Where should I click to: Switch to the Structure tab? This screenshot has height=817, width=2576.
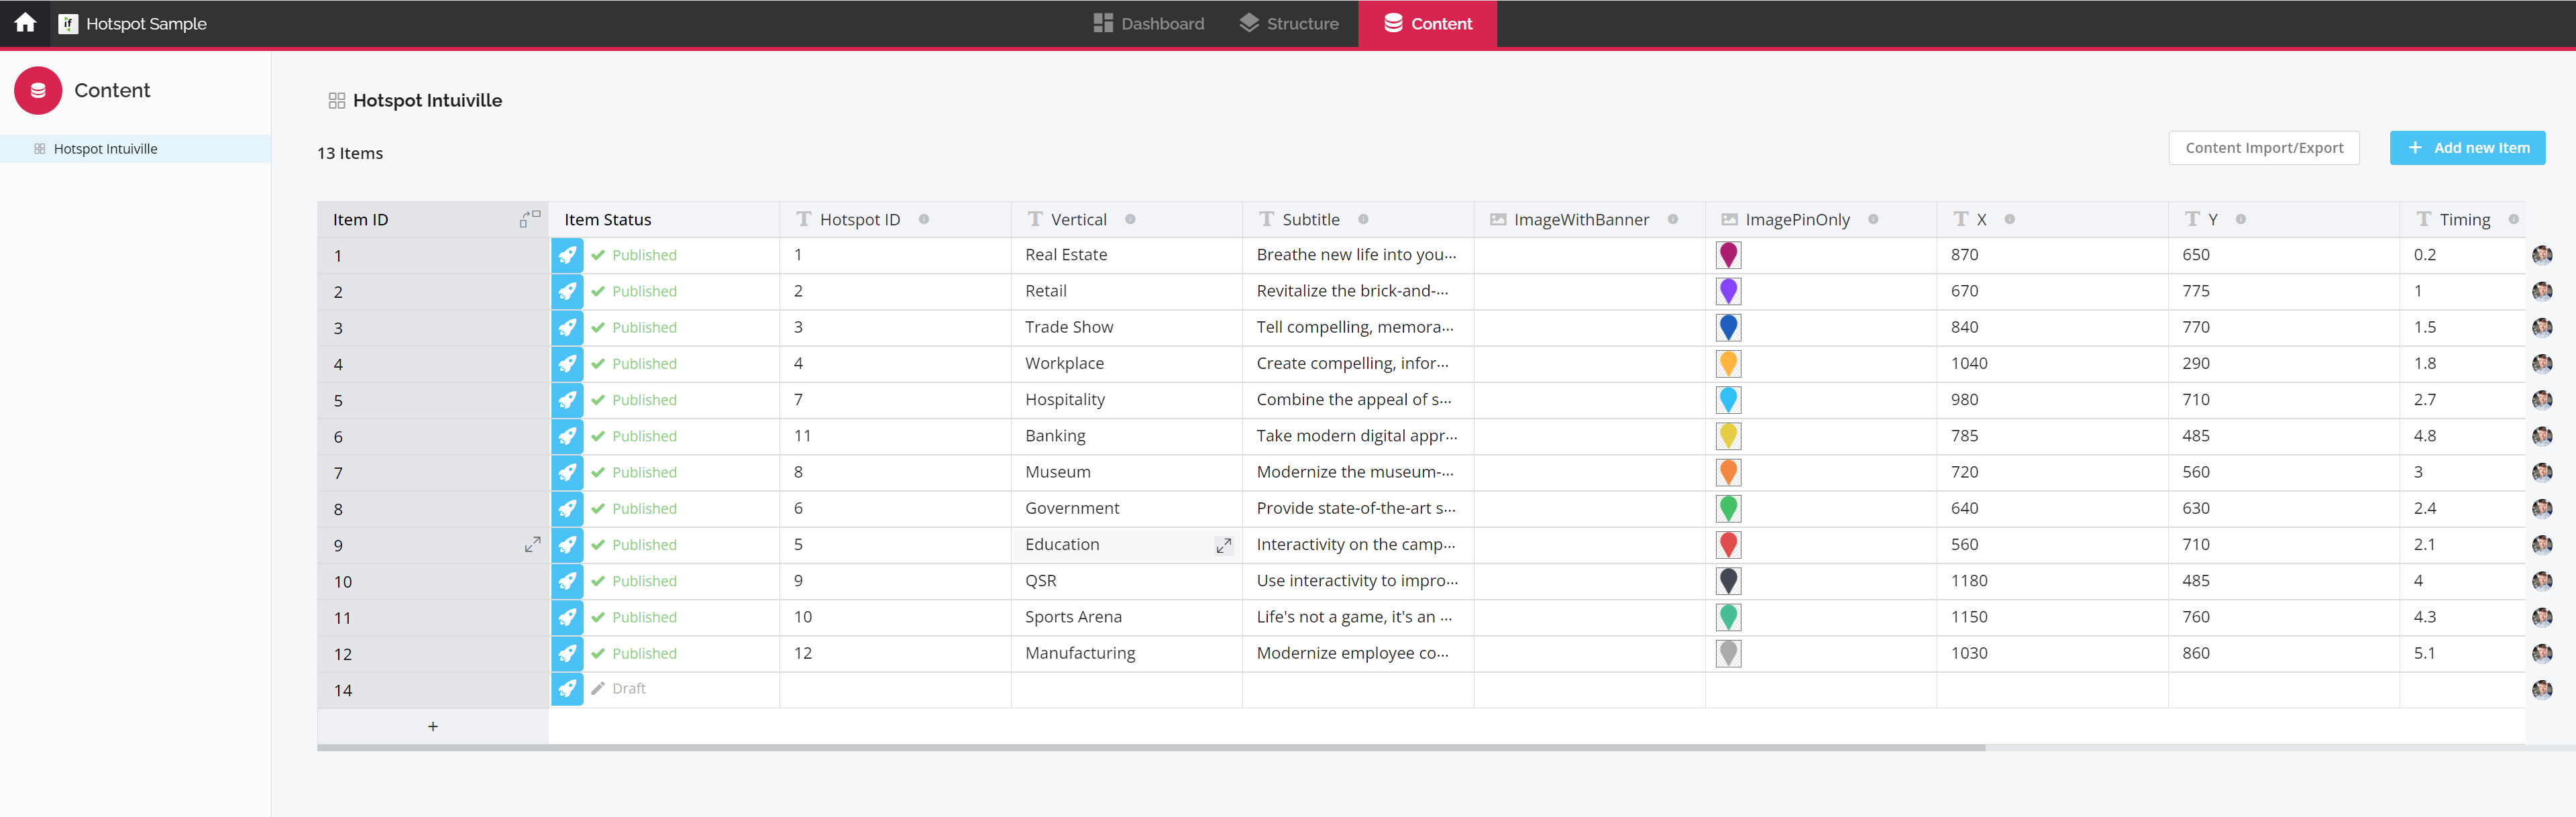(1288, 23)
